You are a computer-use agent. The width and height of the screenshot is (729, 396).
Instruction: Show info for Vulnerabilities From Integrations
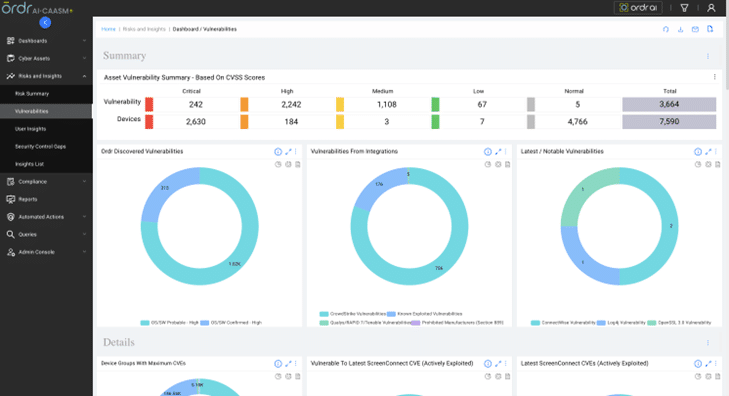click(488, 152)
